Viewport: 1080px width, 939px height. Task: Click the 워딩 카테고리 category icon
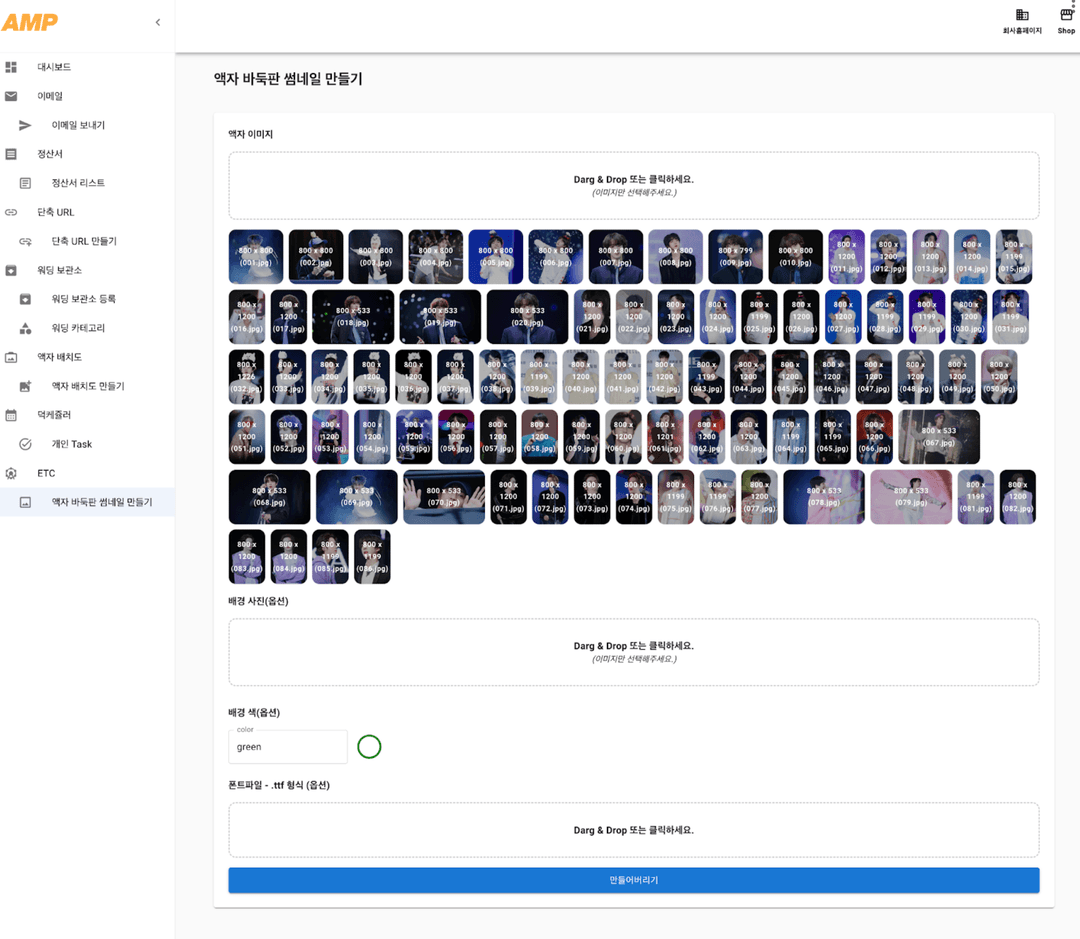(27, 328)
